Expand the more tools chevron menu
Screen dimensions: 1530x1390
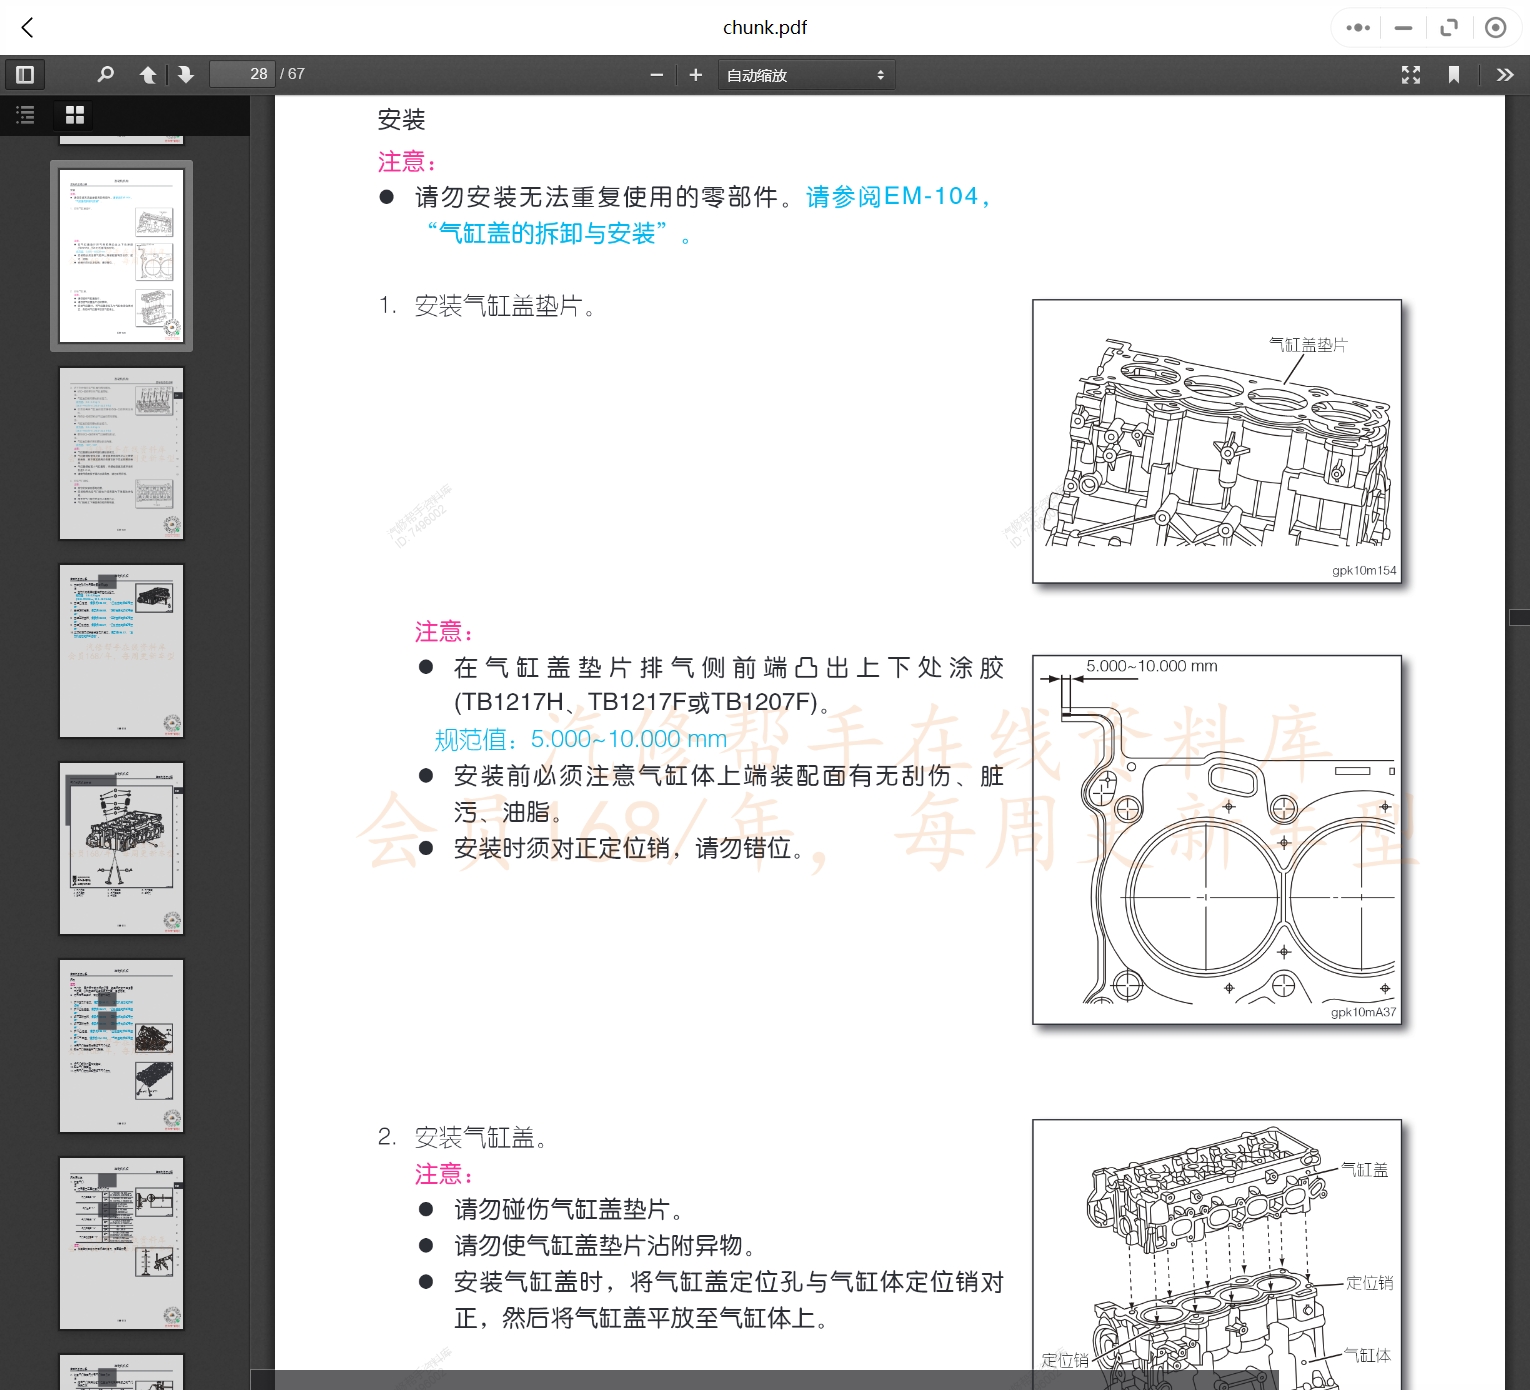[1505, 74]
